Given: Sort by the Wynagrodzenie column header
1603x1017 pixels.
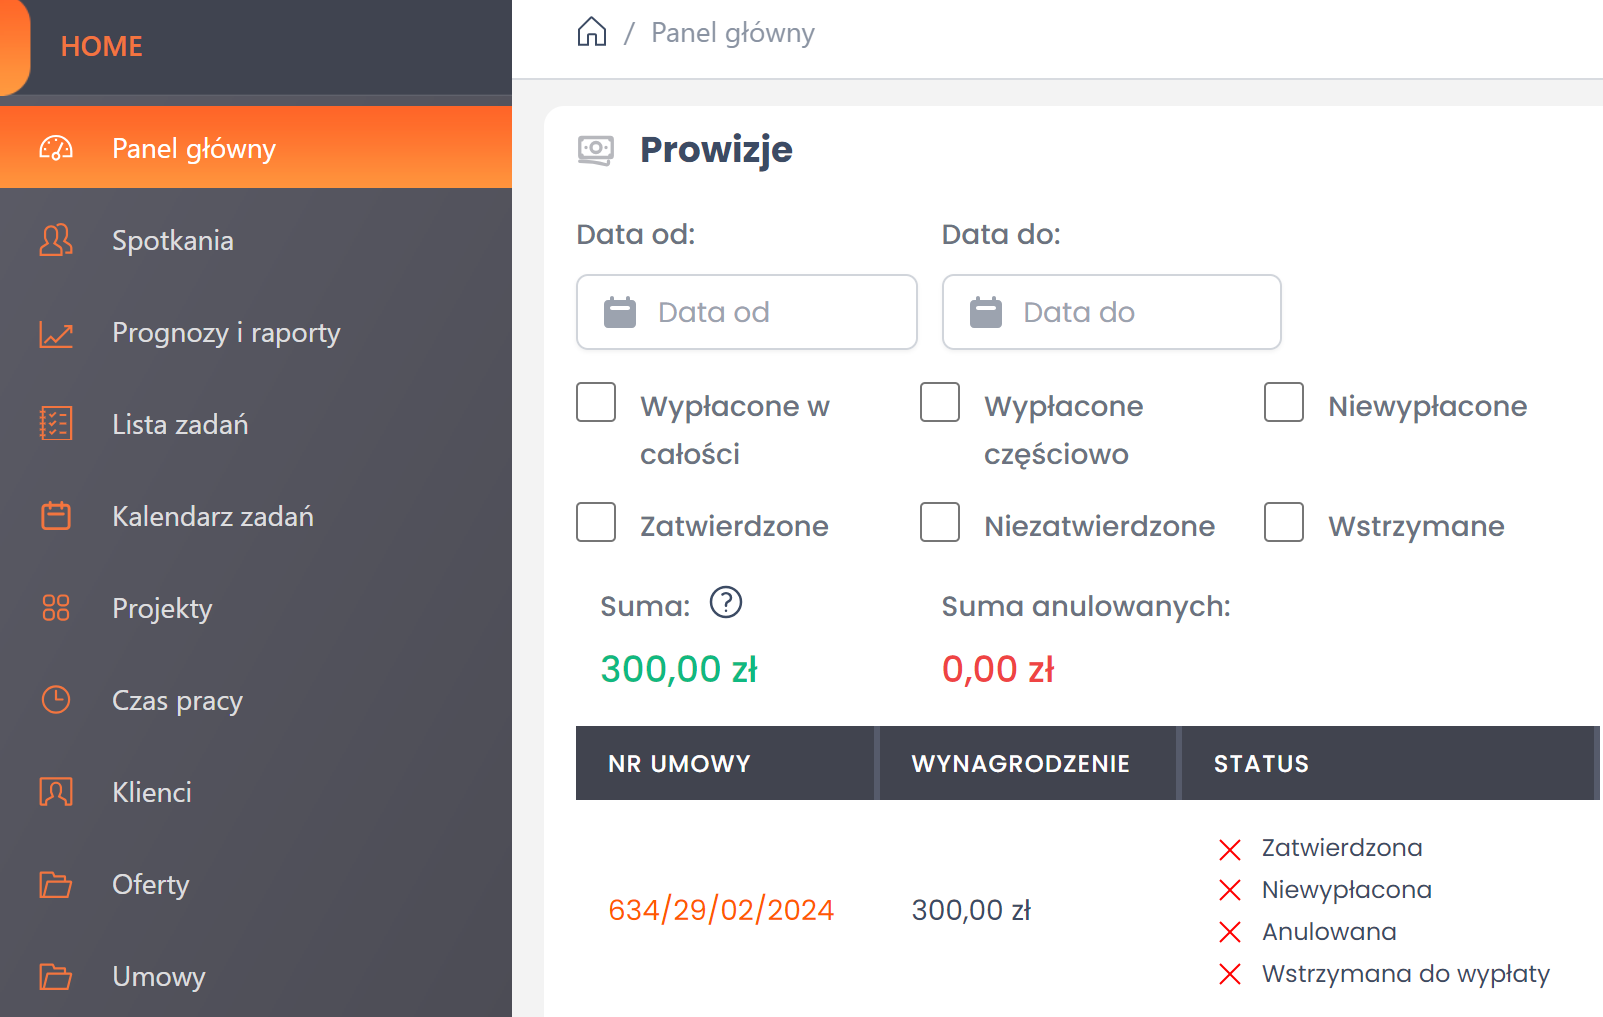Looking at the screenshot, I should click(1020, 764).
